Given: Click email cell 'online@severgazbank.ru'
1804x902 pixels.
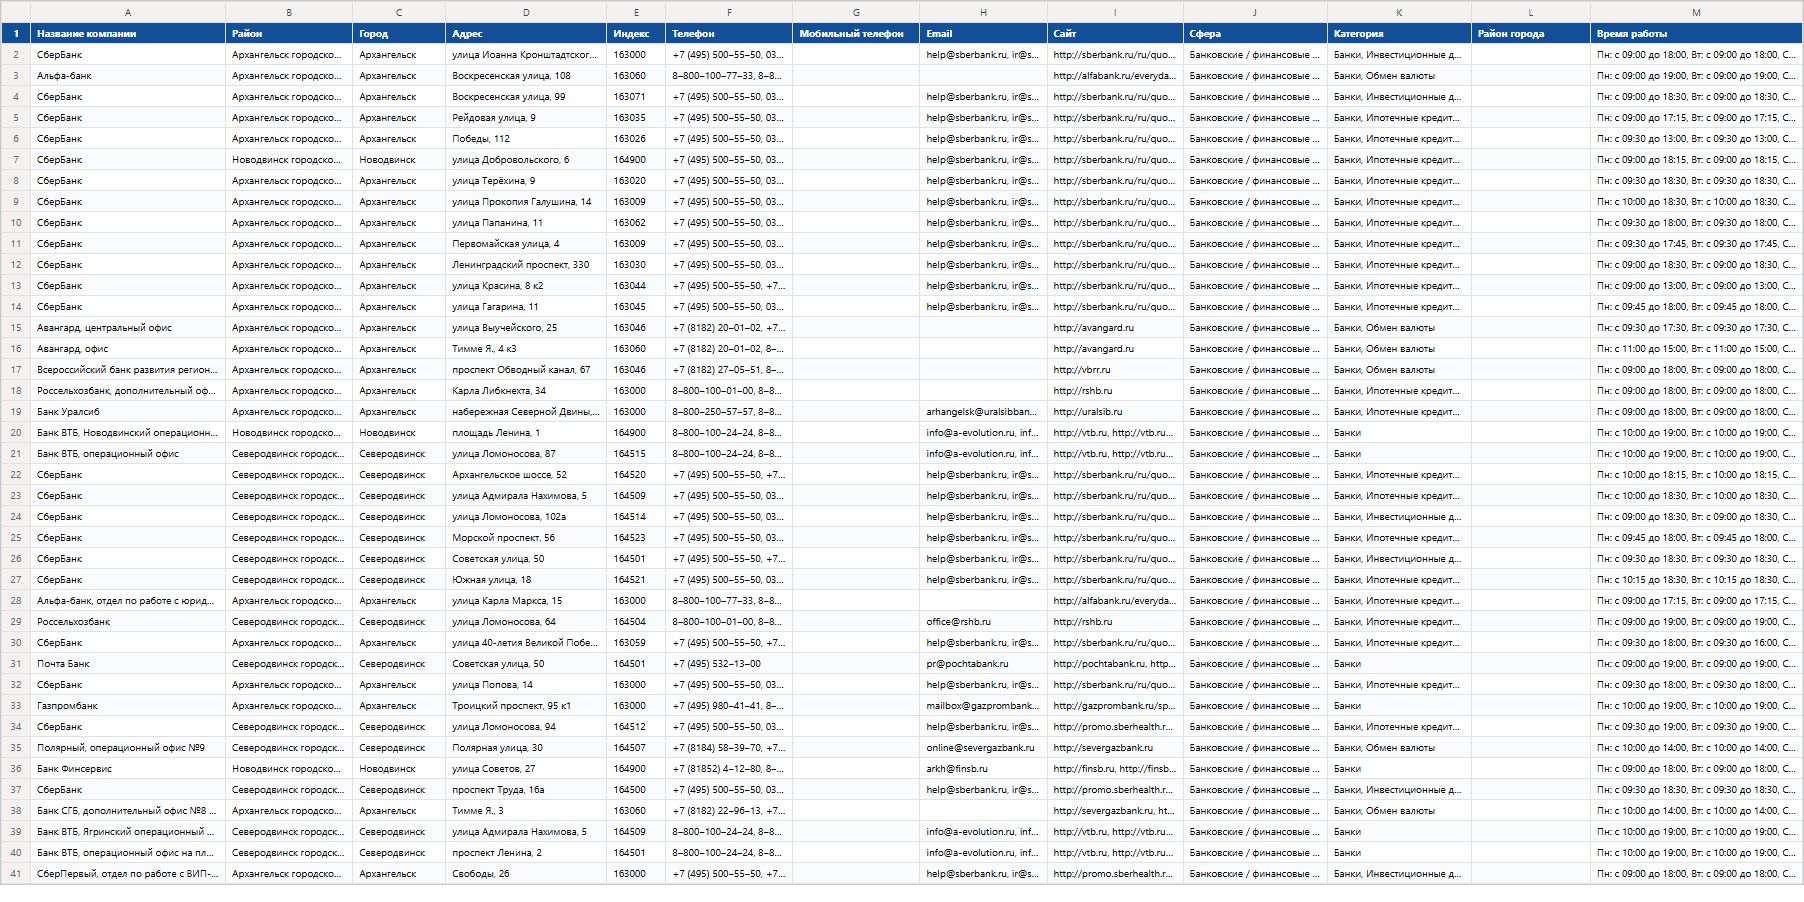Looking at the screenshot, I should (x=983, y=748).
